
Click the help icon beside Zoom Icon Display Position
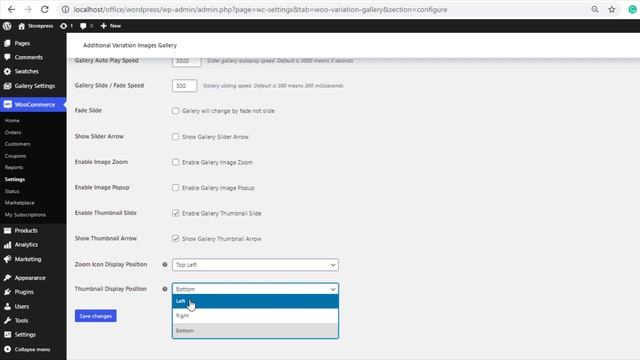(x=165, y=264)
